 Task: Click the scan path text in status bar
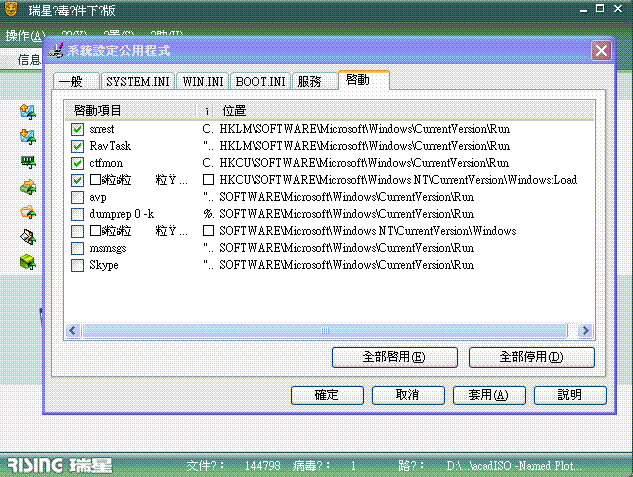point(514,466)
